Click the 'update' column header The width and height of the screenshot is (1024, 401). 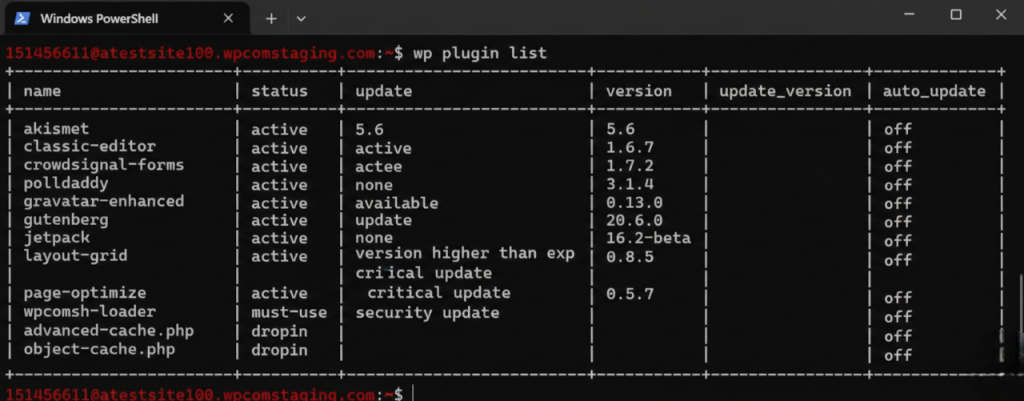click(383, 92)
